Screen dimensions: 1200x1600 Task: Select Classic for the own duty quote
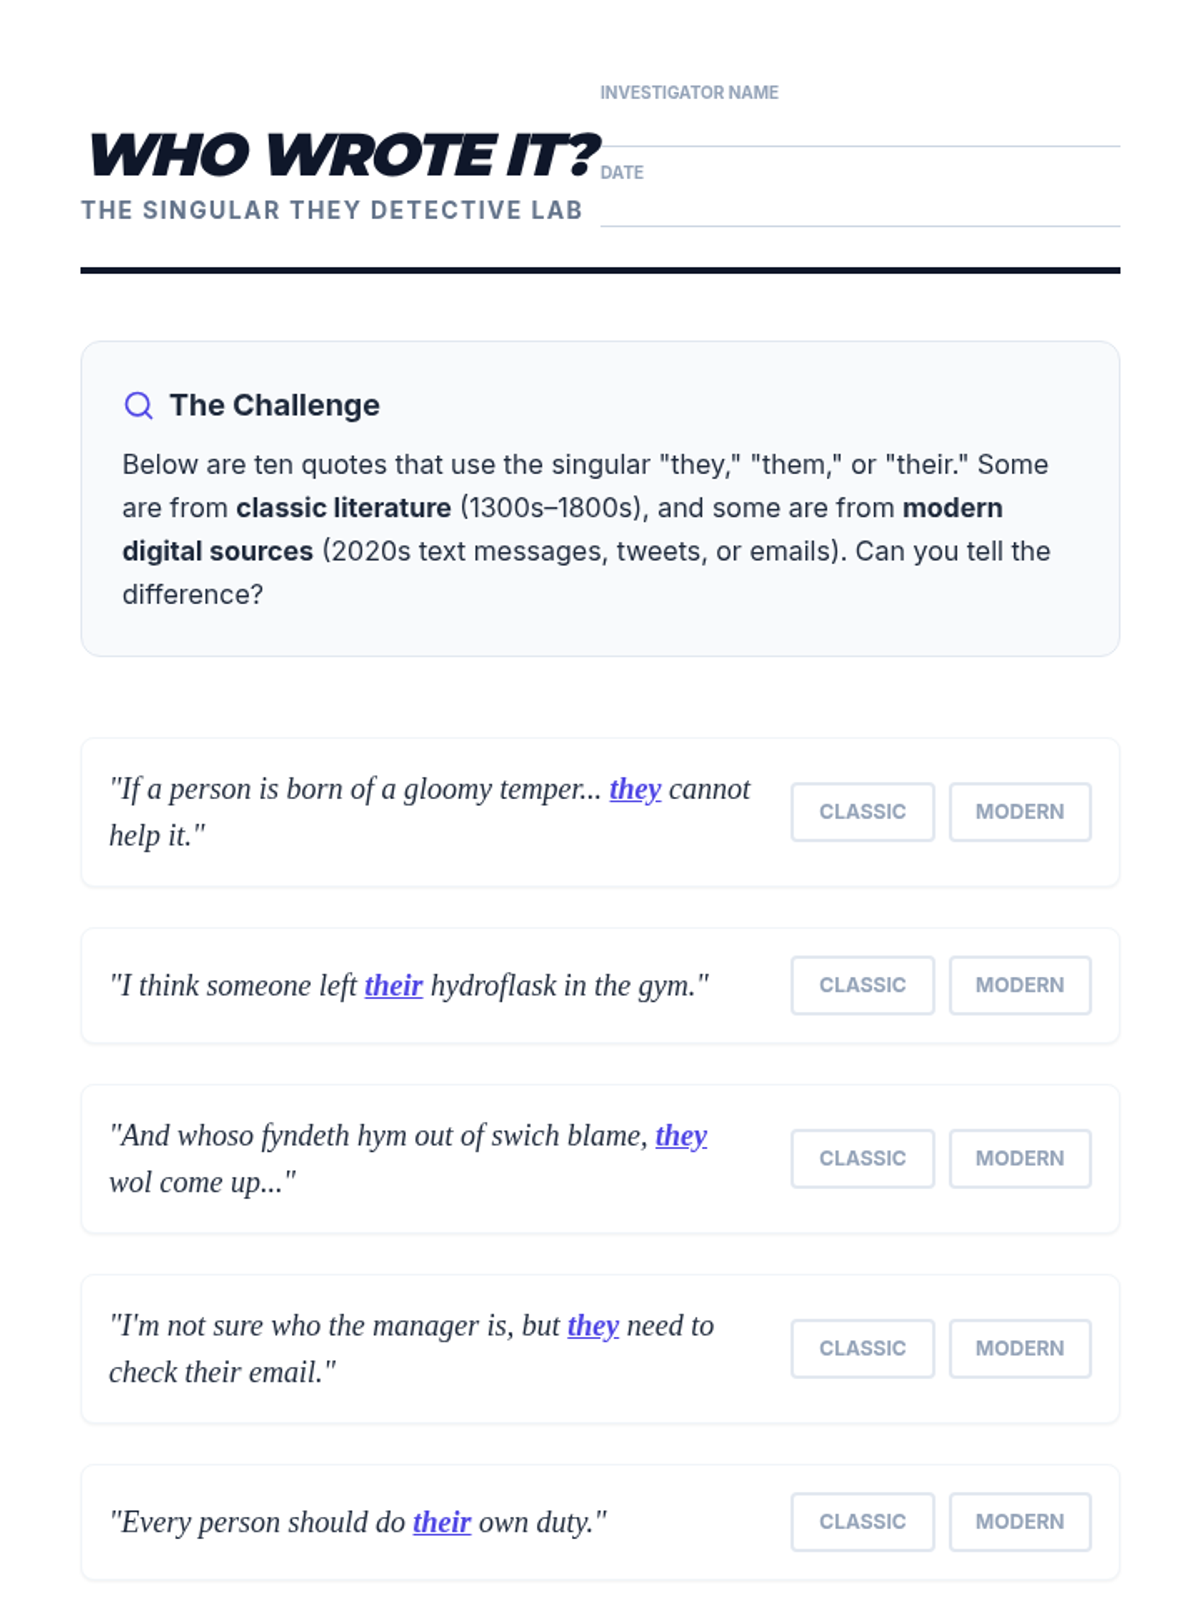[x=862, y=1521]
